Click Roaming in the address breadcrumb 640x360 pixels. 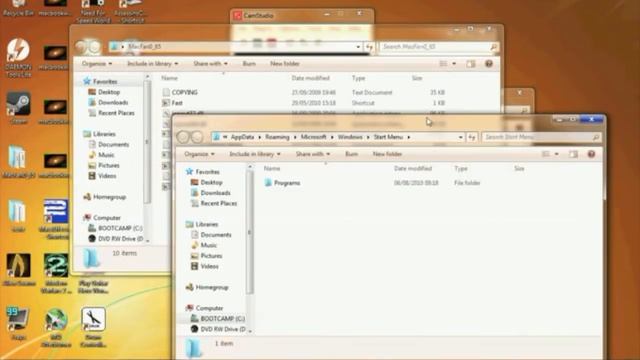[x=277, y=137]
